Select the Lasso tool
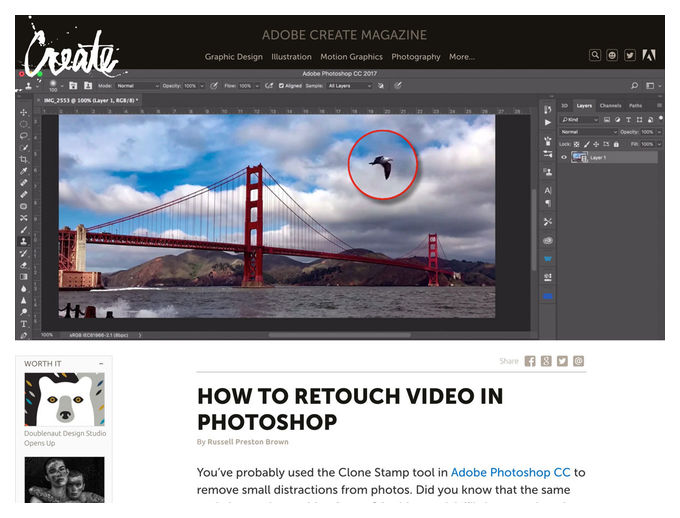This screenshot has height=518, width=680. [23, 136]
